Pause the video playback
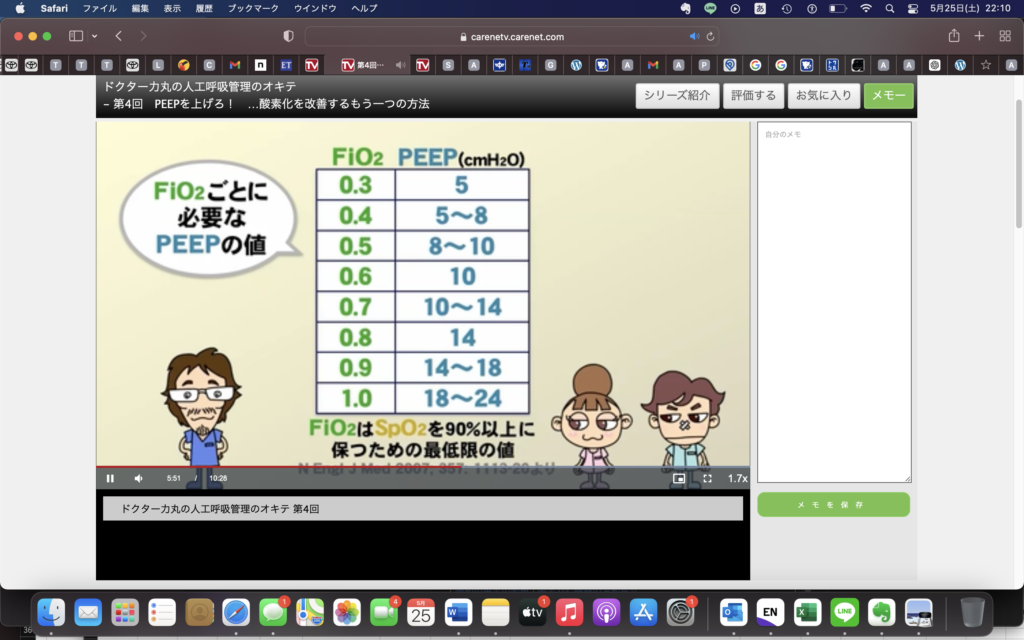The height and width of the screenshot is (640, 1024). tap(110, 478)
